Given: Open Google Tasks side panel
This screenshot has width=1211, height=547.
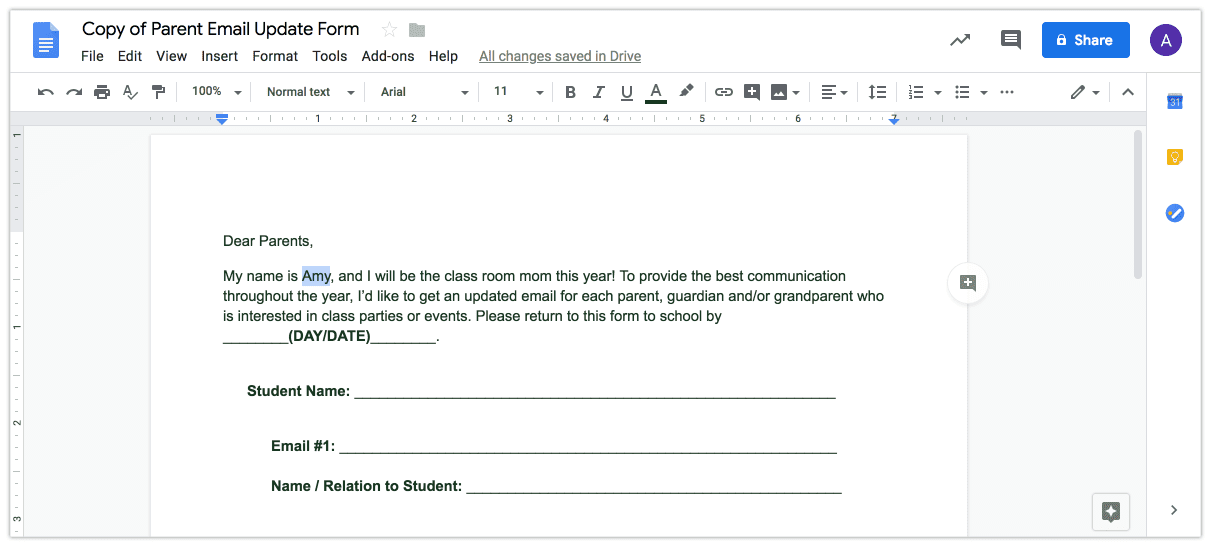Looking at the screenshot, I should tap(1175, 213).
